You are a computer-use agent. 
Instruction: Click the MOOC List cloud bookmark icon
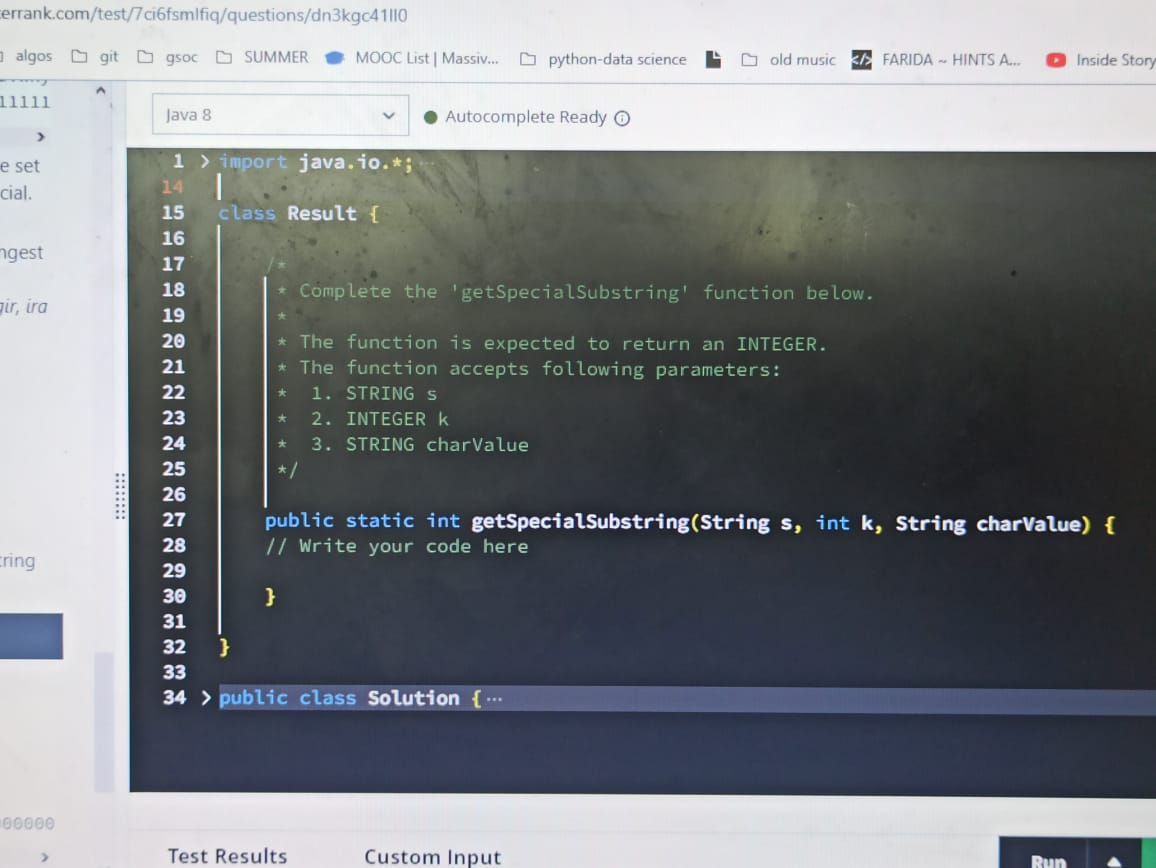pos(334,58)
